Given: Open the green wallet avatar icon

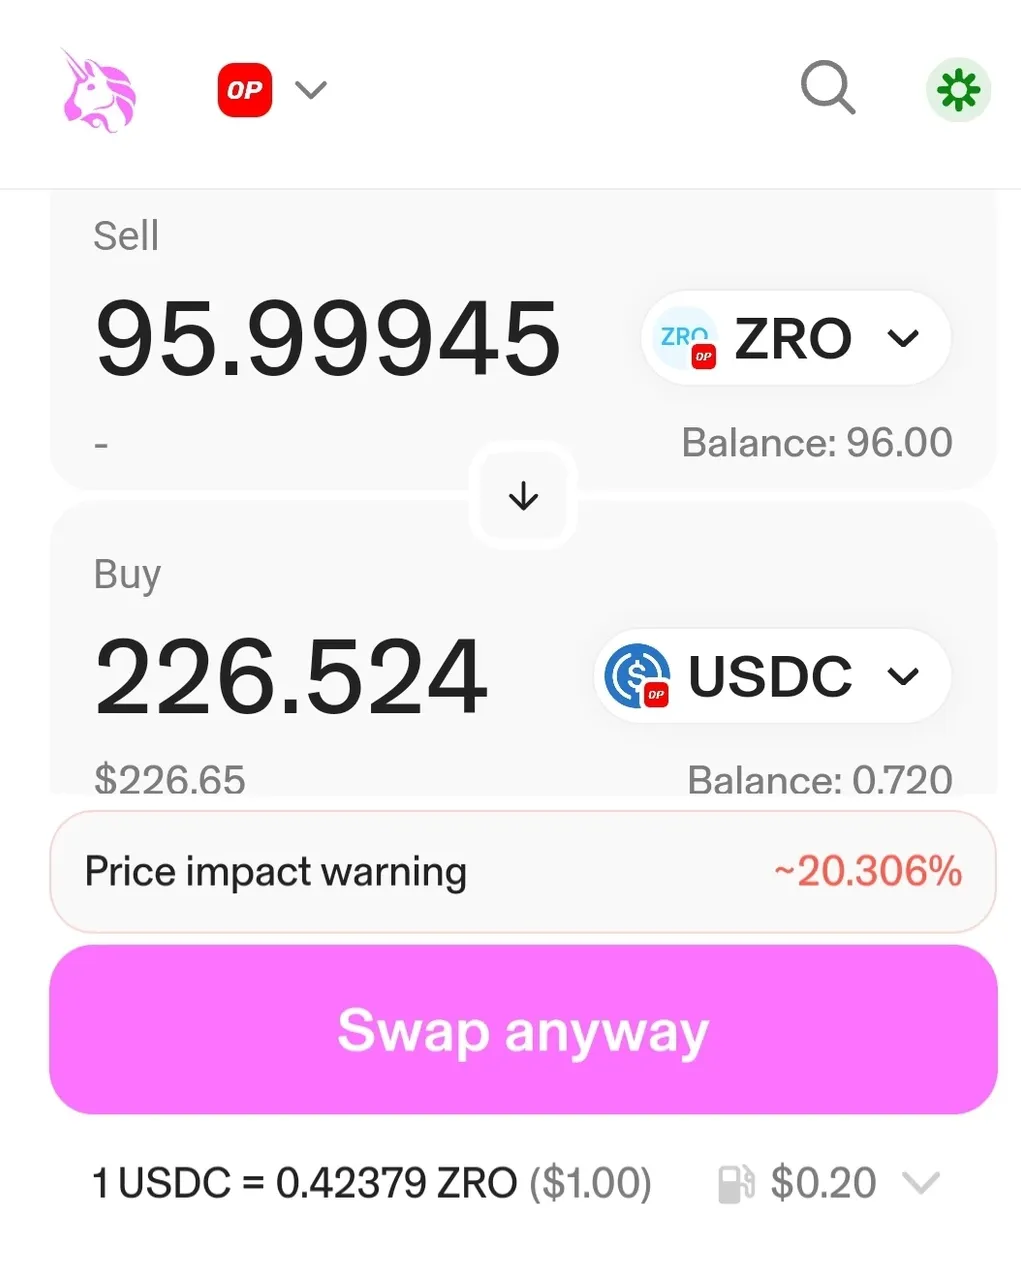Looking at the screenshot, I should [x=958, y=90].
